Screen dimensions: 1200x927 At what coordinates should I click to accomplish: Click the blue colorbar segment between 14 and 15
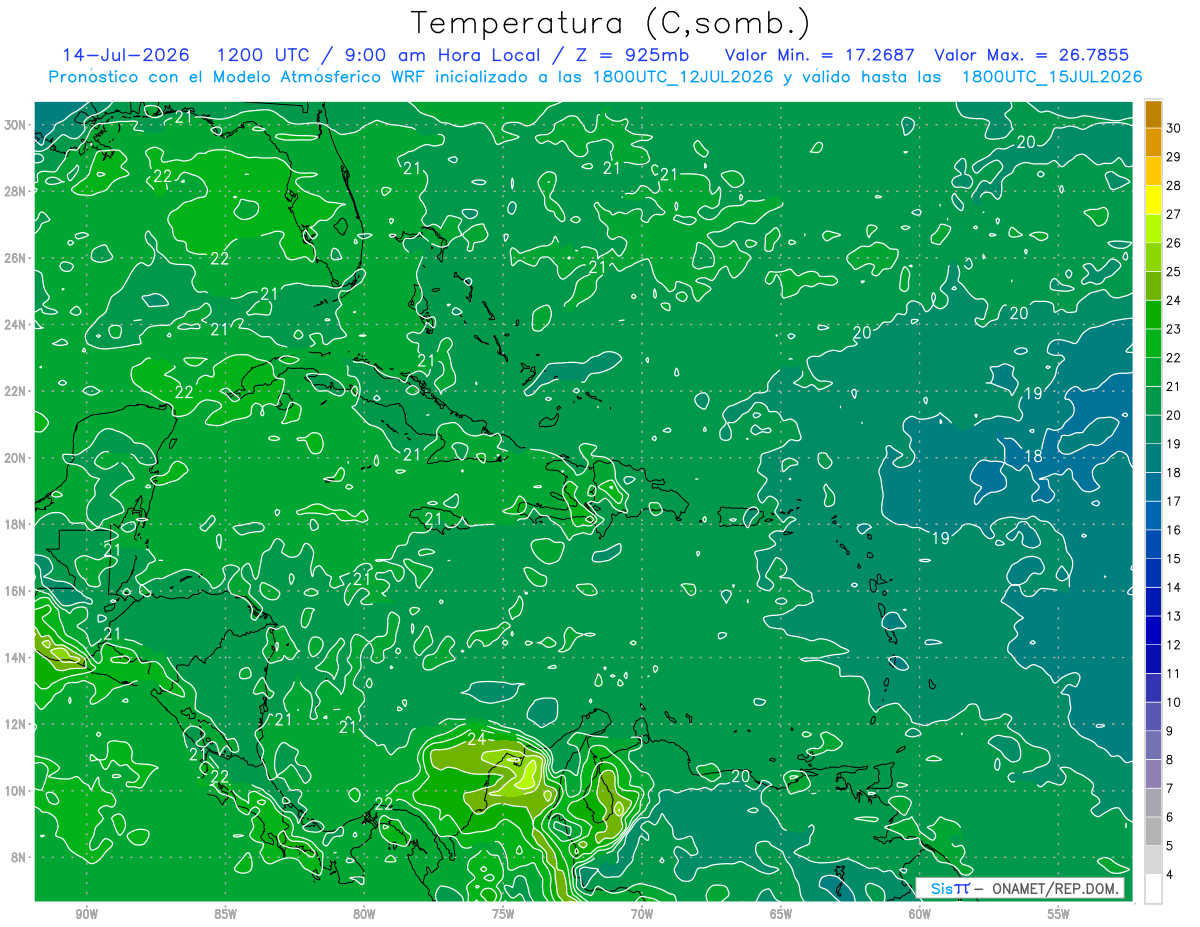(1153, 573)
